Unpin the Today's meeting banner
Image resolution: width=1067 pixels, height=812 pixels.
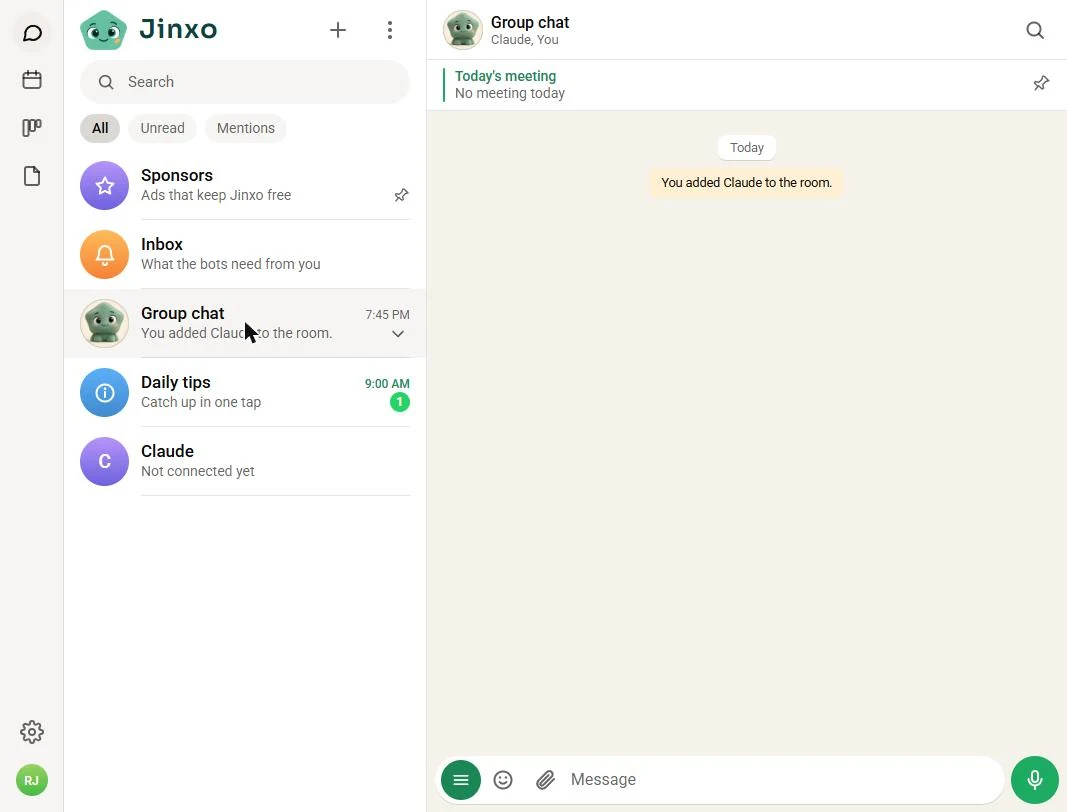(1040, 84)
